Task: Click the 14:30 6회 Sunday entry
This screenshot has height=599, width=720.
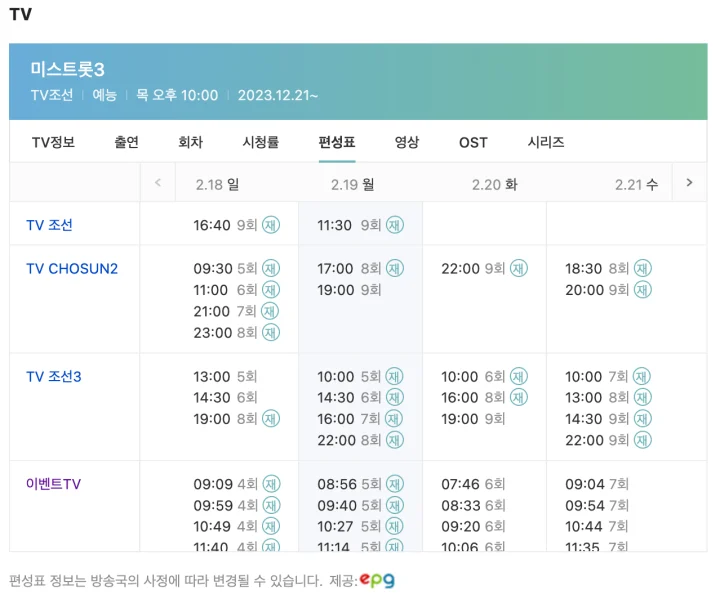Action: coord(225,397)
